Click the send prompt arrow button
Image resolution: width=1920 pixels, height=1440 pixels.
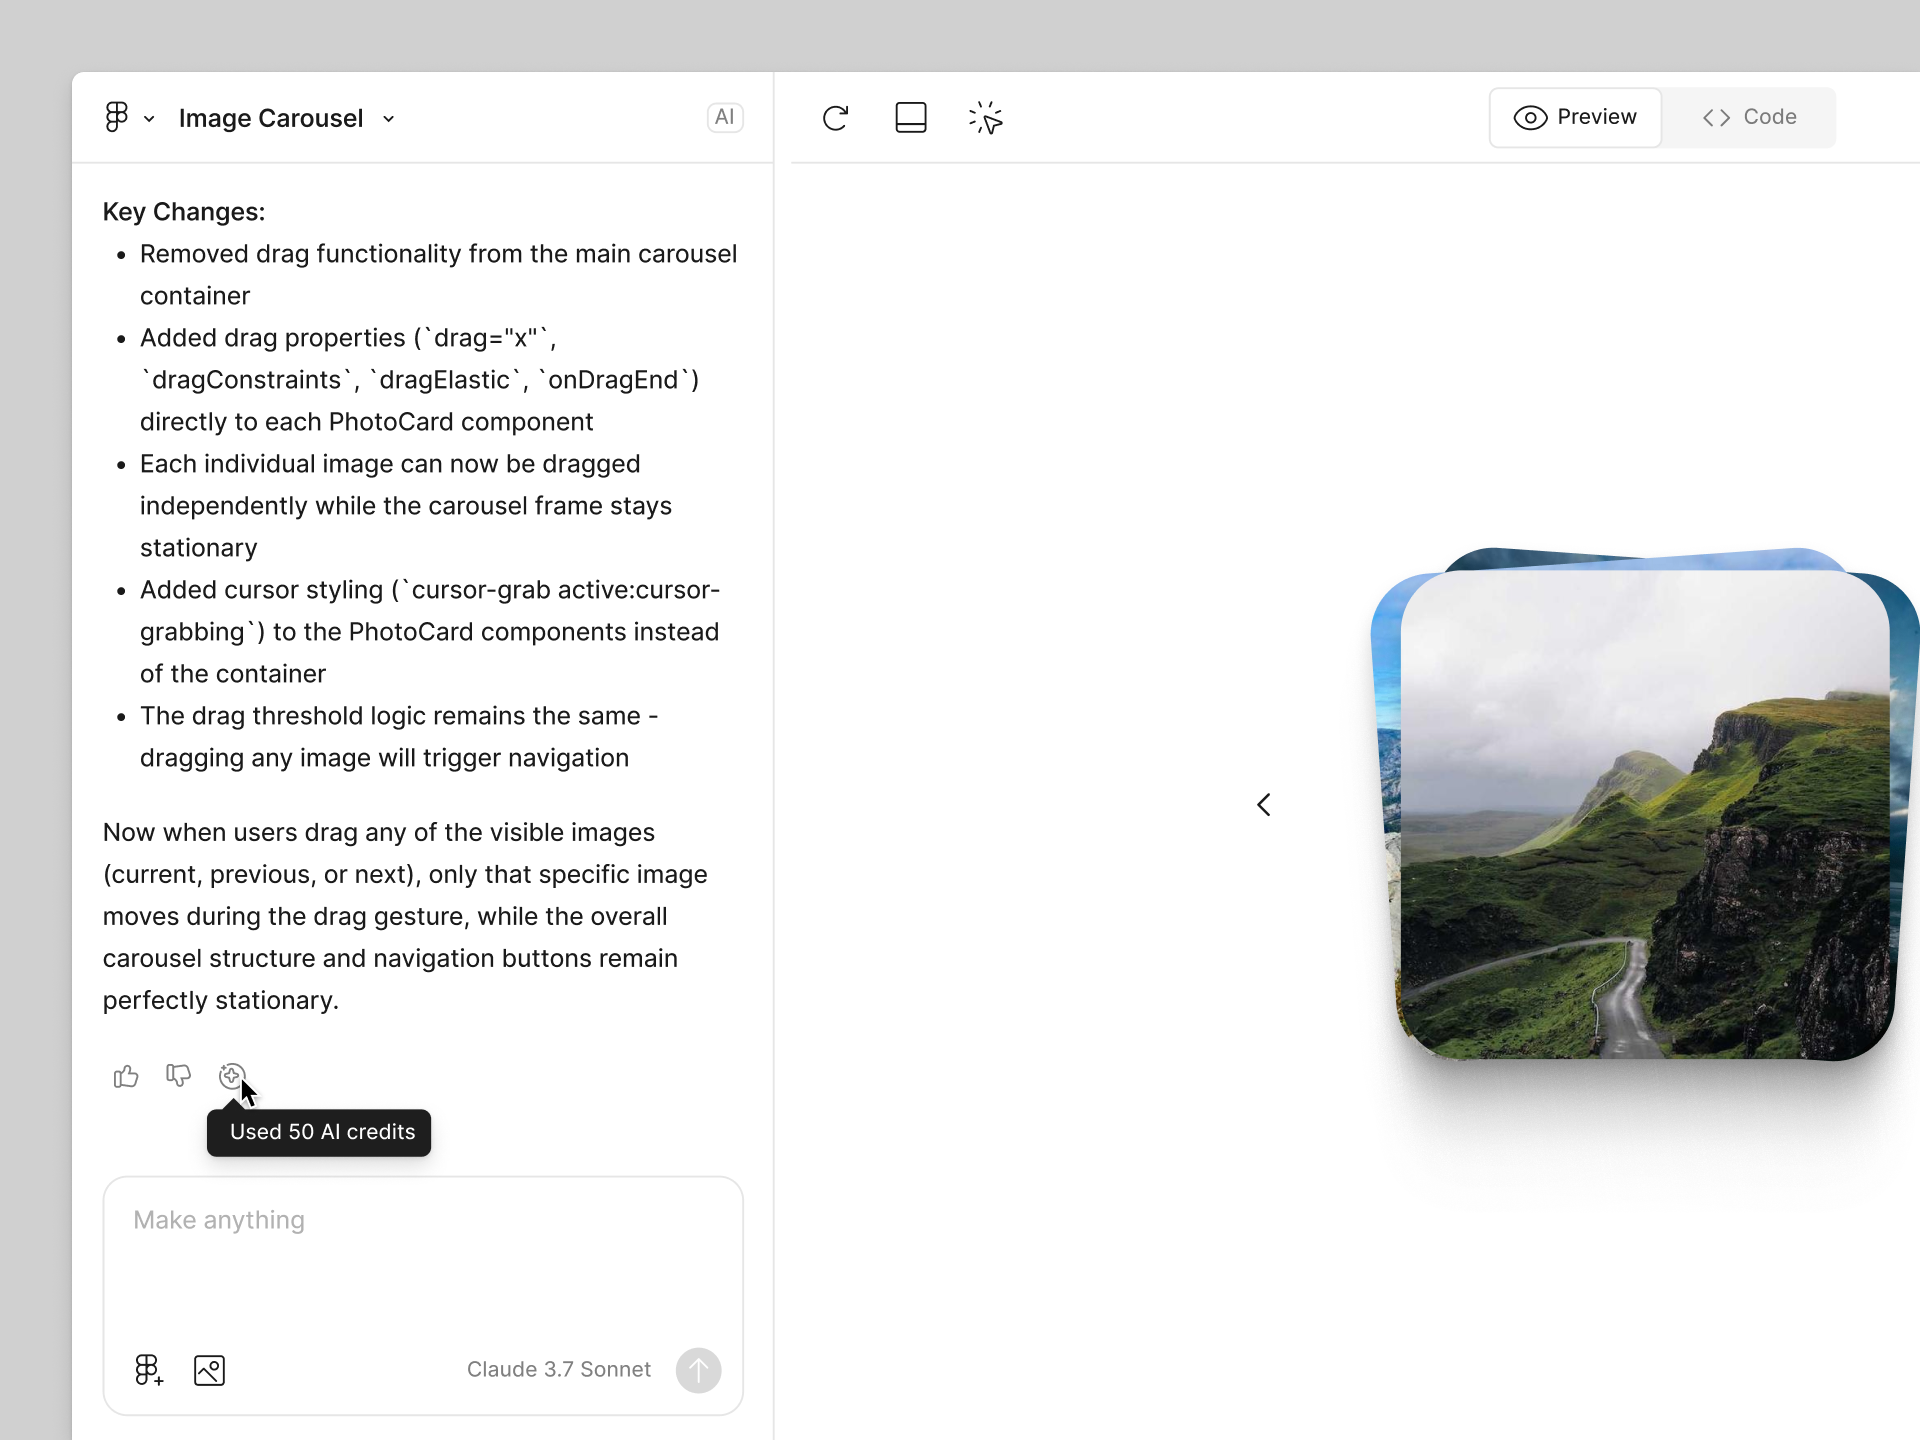[698, 1370]
